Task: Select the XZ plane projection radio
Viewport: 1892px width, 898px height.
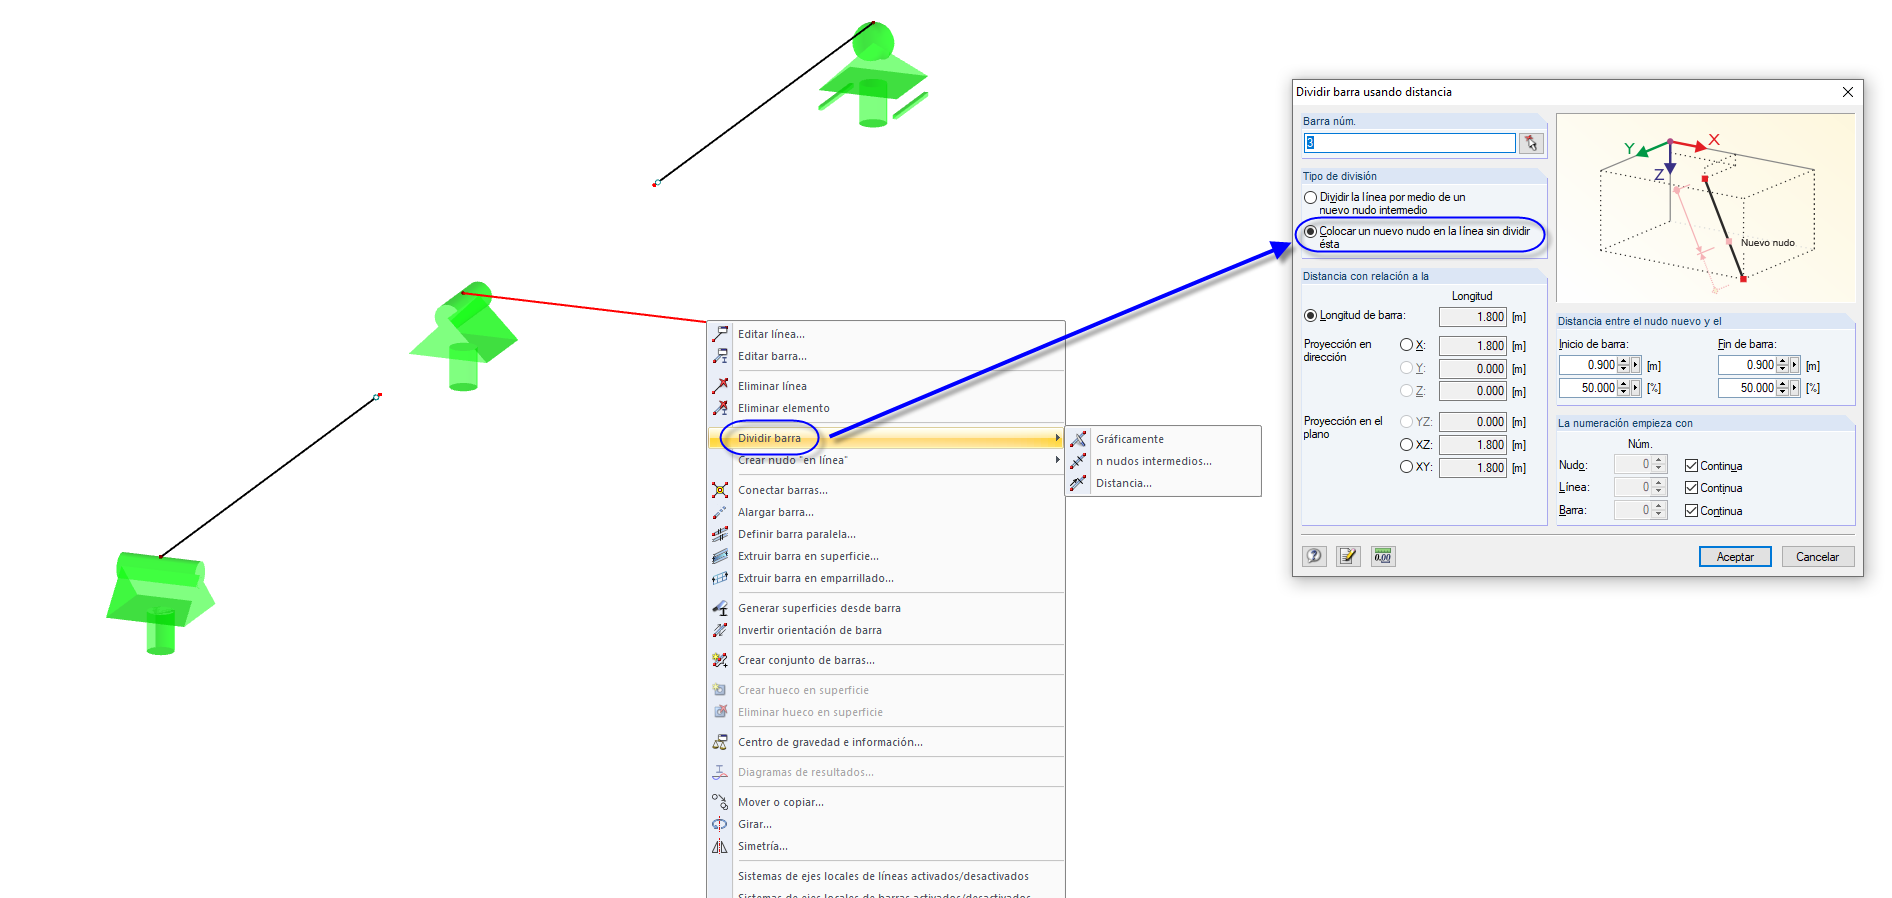Action: 1406,445
